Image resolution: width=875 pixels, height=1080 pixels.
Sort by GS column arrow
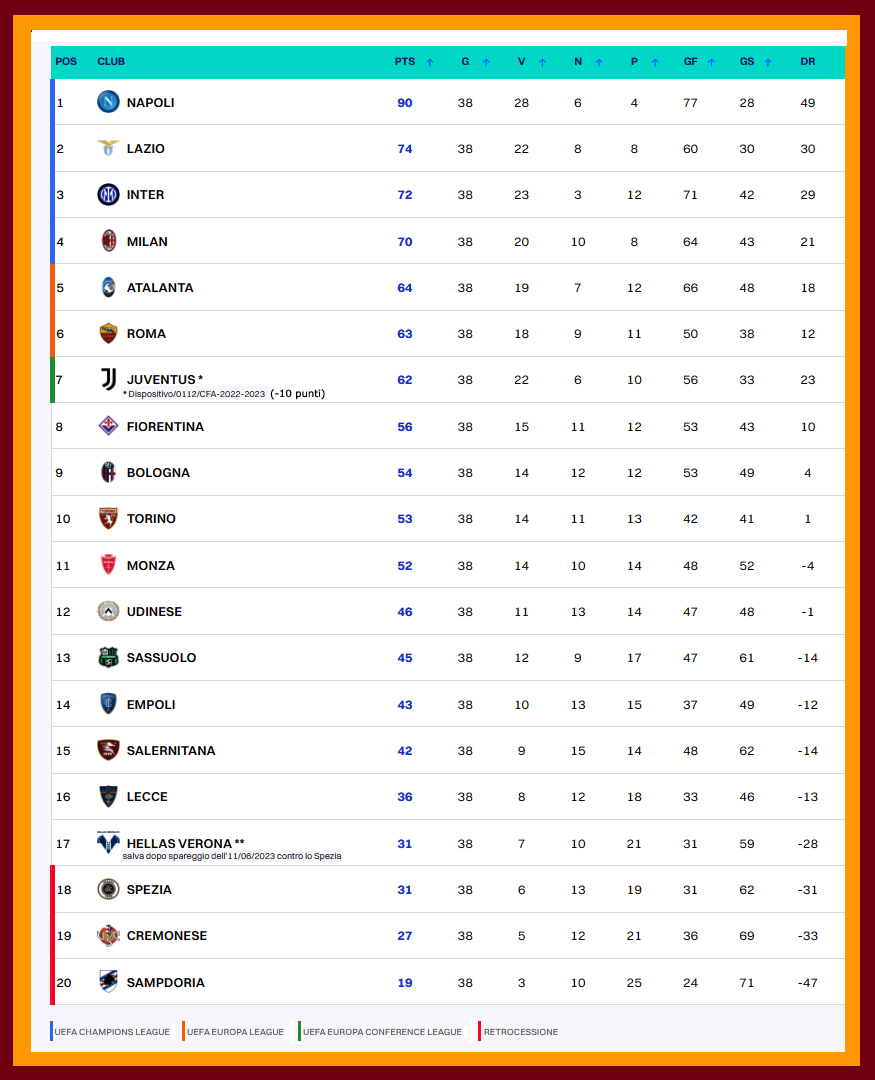click(x=768, y=62)
